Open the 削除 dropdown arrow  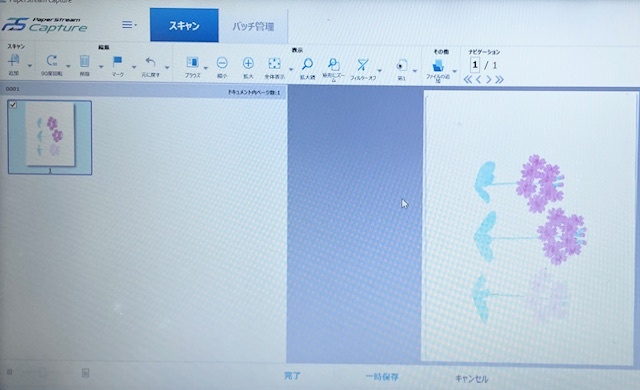(101, 66)
